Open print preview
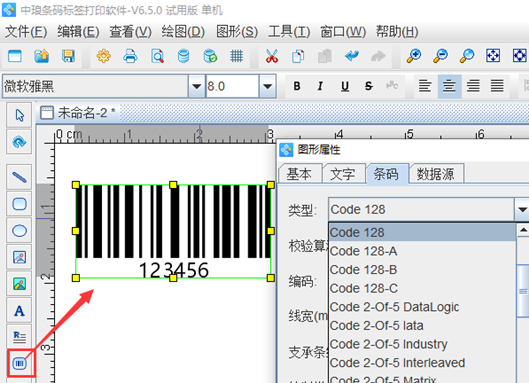This screenshot has width=529, height=383. (157, 56)
